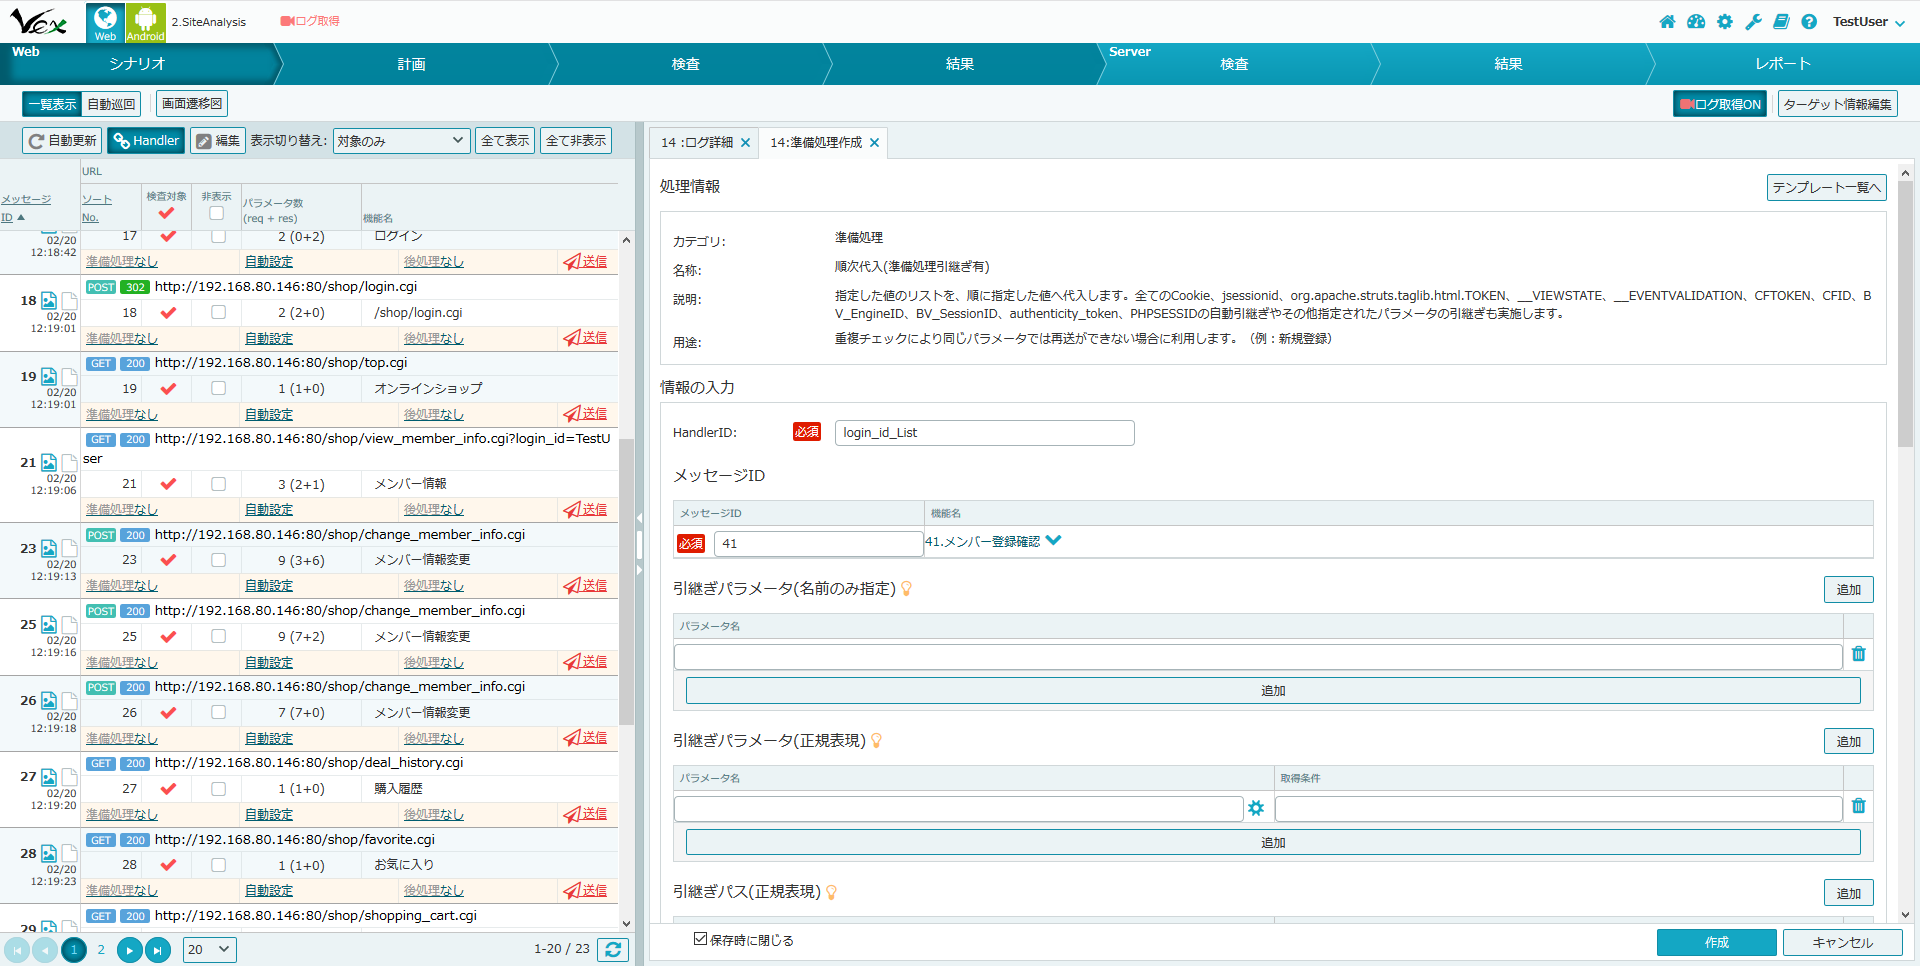
Task: Open screenshot image icon for message 26
Action: (x=49, y=701)
